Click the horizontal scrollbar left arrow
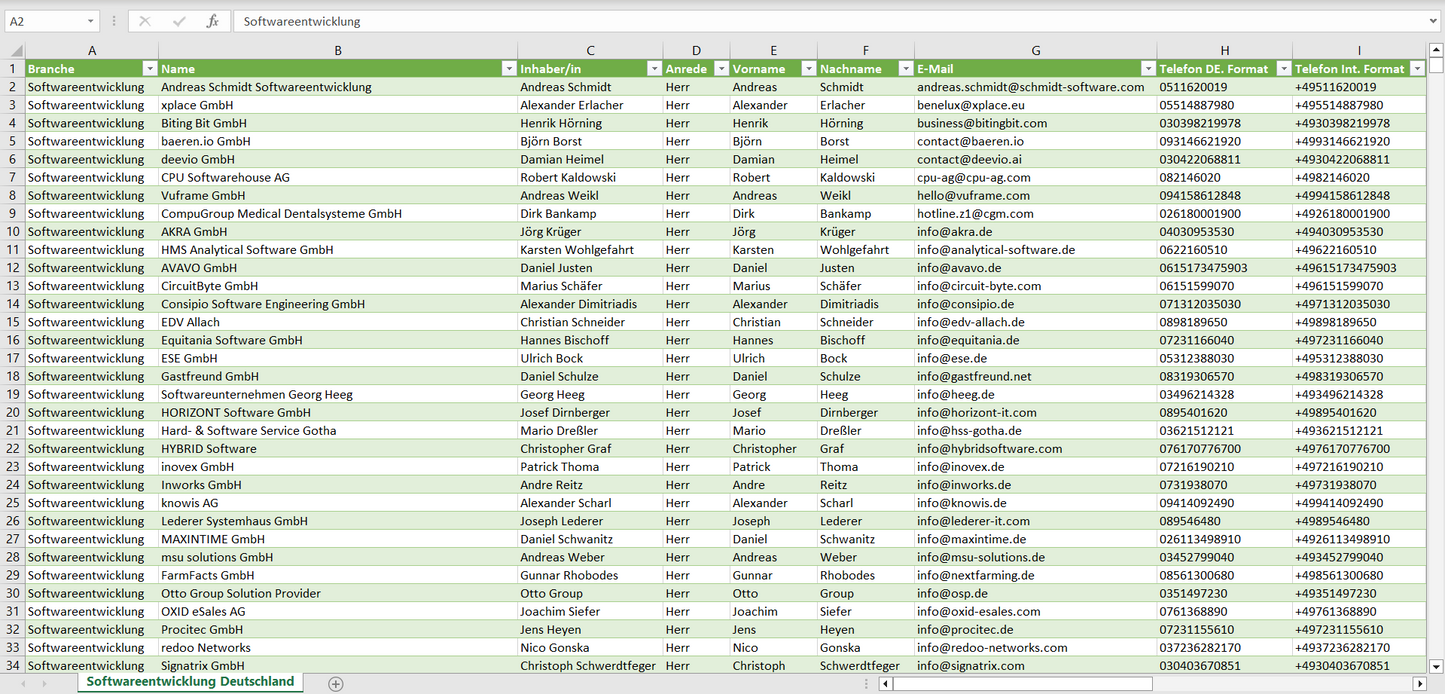Screen dimensions: 1445x694 [885, 684]
